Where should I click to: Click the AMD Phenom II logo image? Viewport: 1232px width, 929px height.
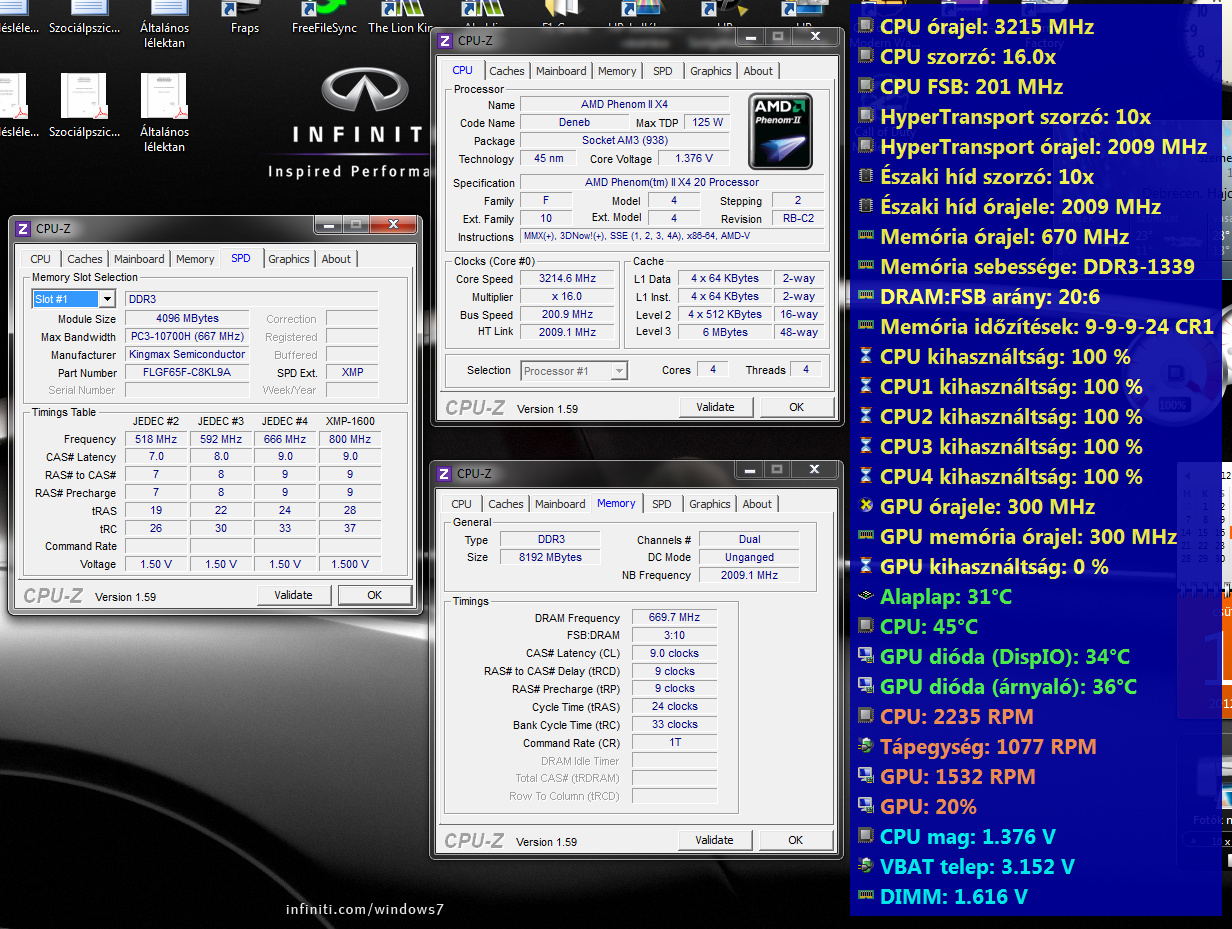click(x=781, y=132)
